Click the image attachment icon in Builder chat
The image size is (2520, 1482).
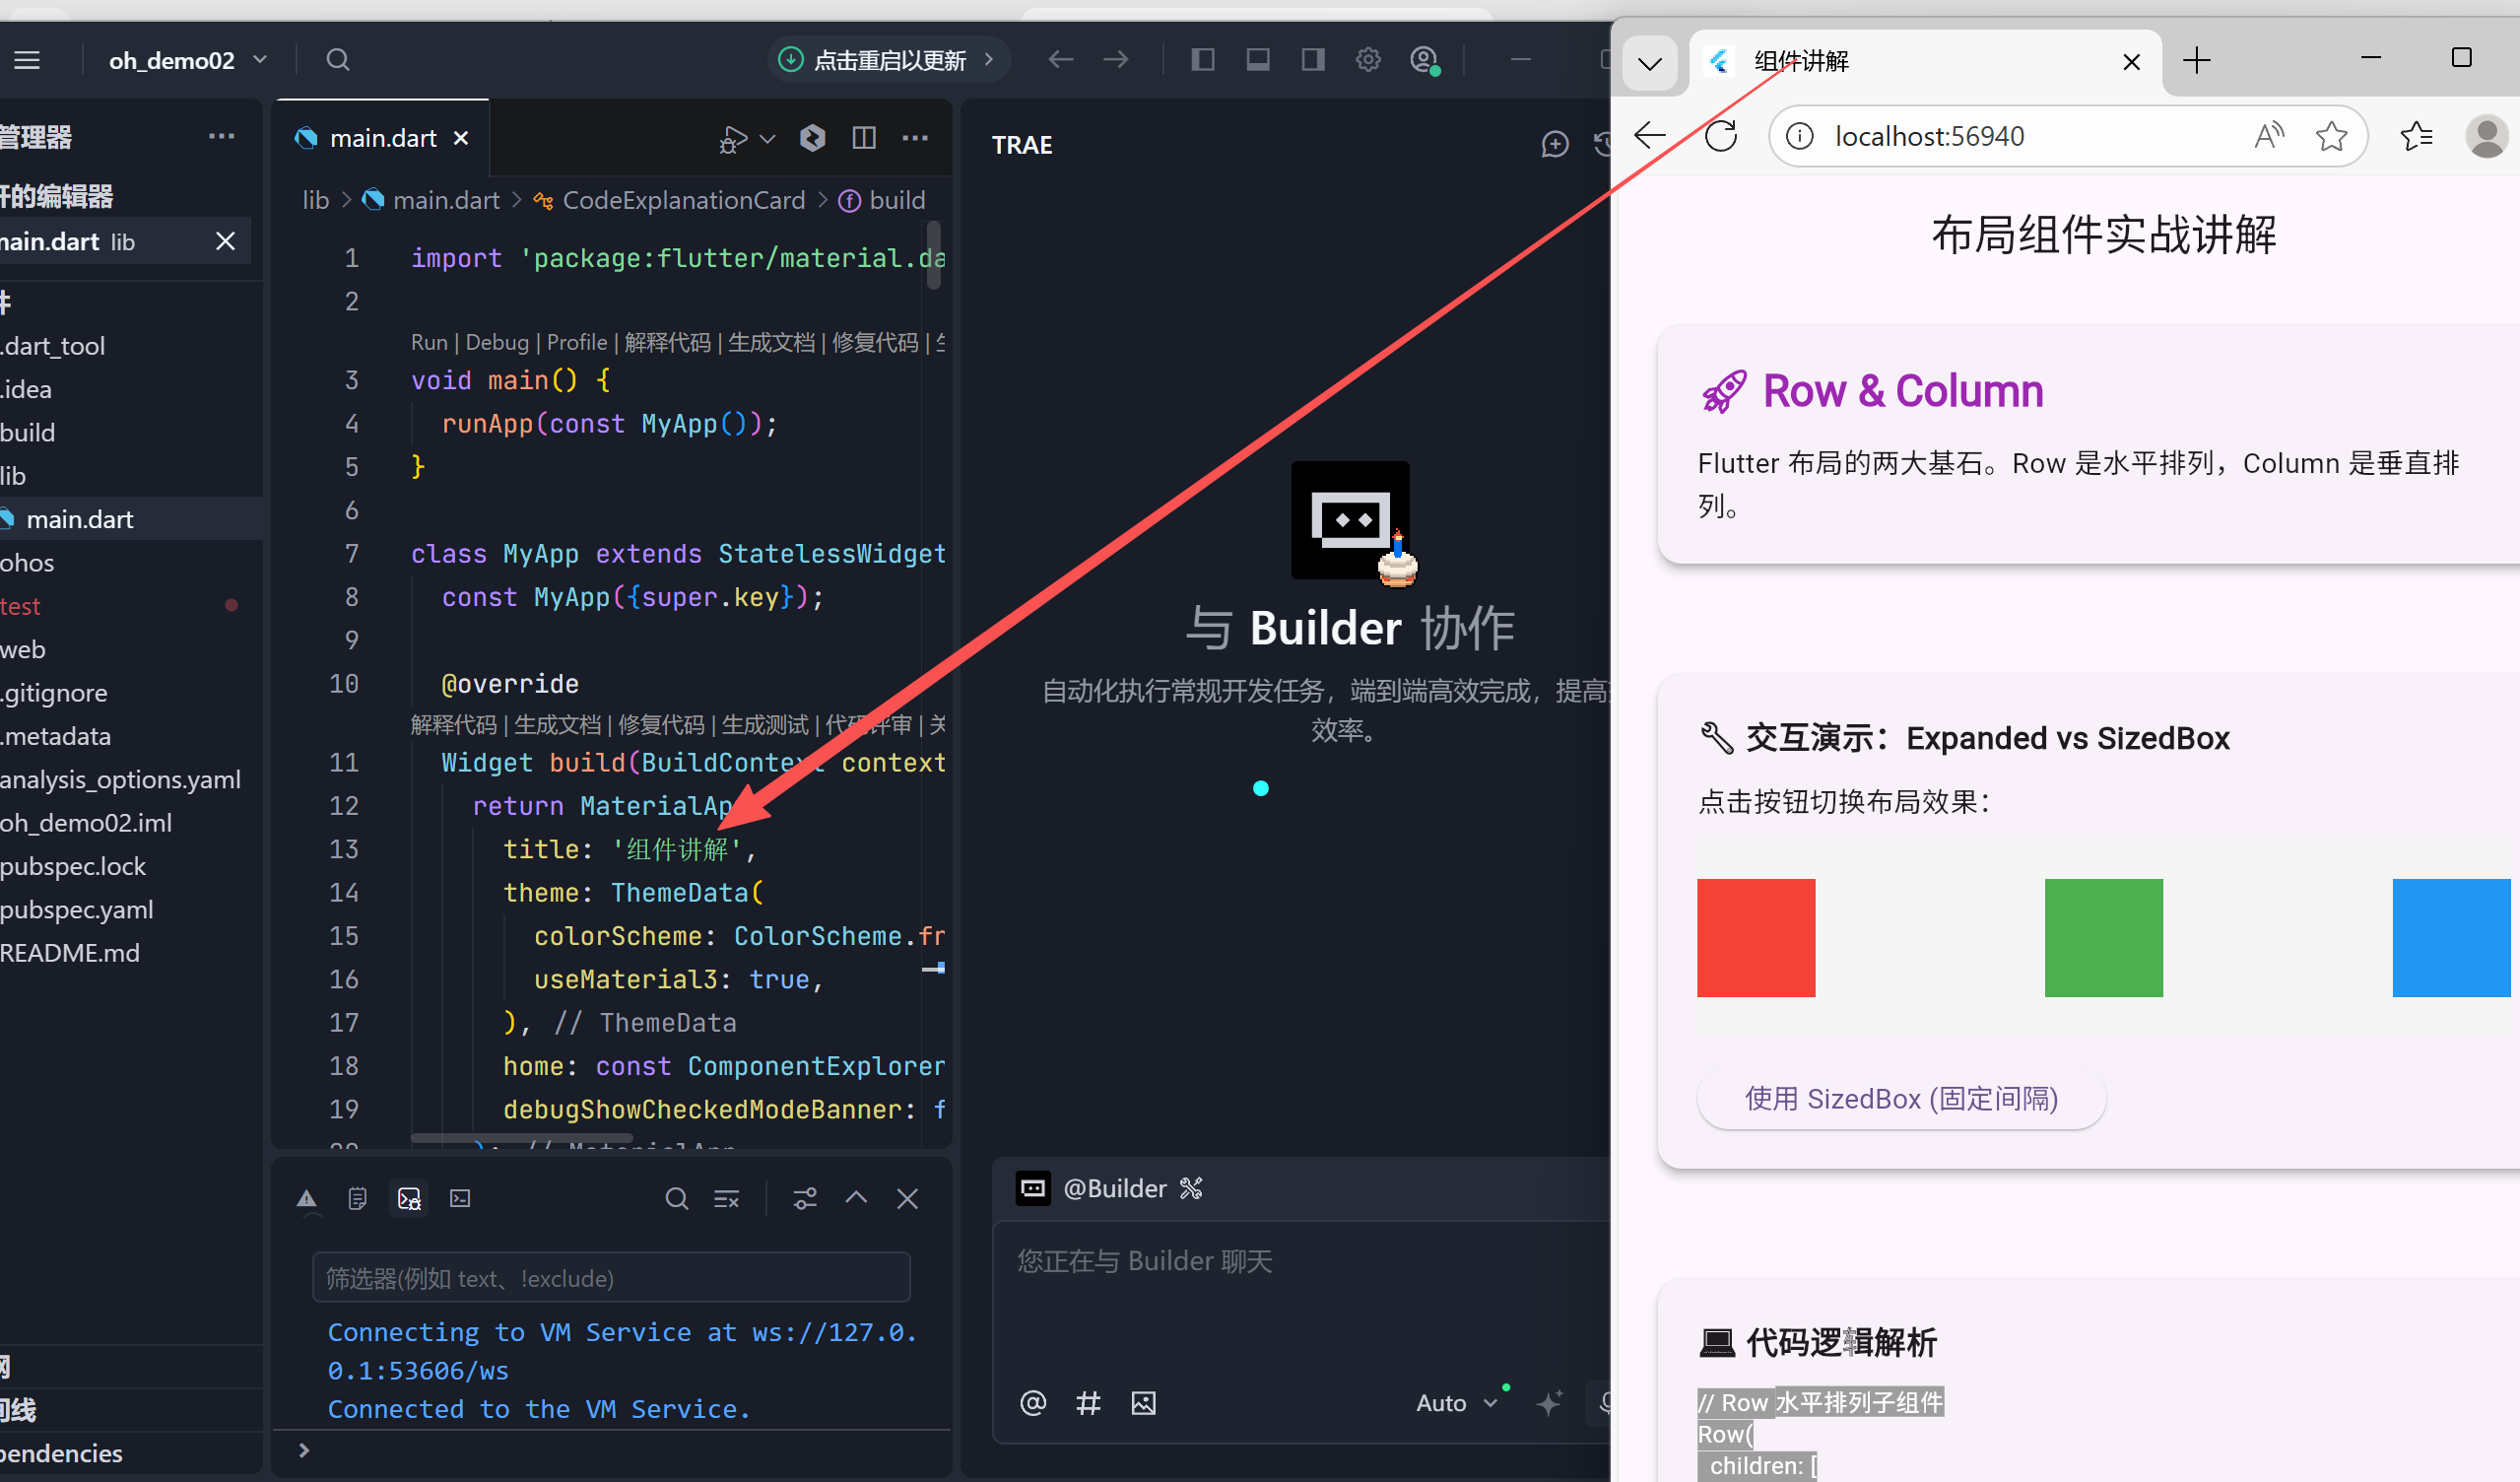1144,1403
